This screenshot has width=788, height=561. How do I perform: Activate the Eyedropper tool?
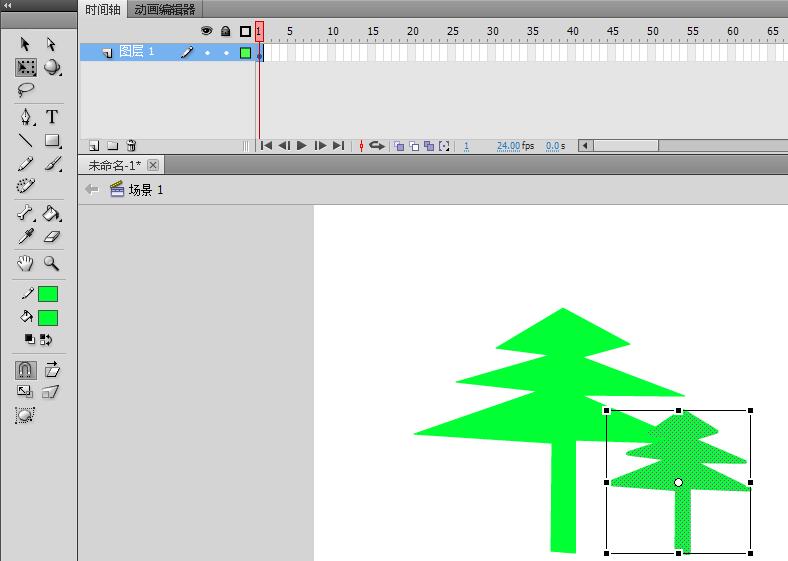pos(26,236)
